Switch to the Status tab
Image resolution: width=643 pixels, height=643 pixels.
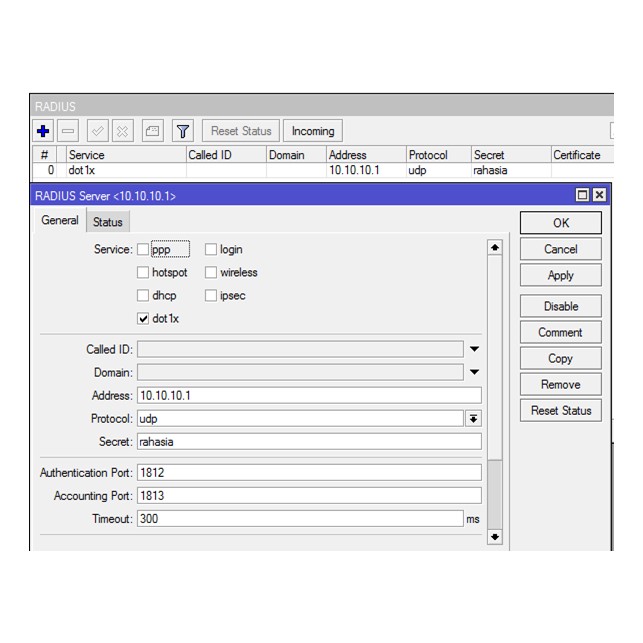point(108,222)
